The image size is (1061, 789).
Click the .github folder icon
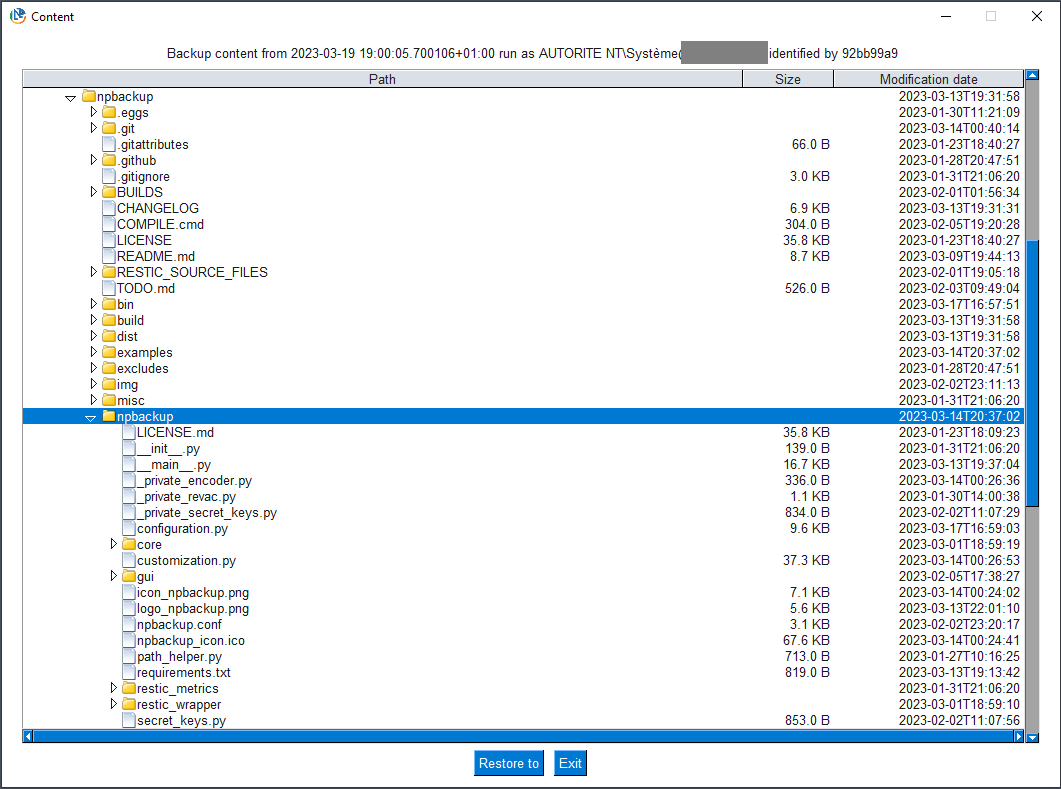tap(109, 160)
